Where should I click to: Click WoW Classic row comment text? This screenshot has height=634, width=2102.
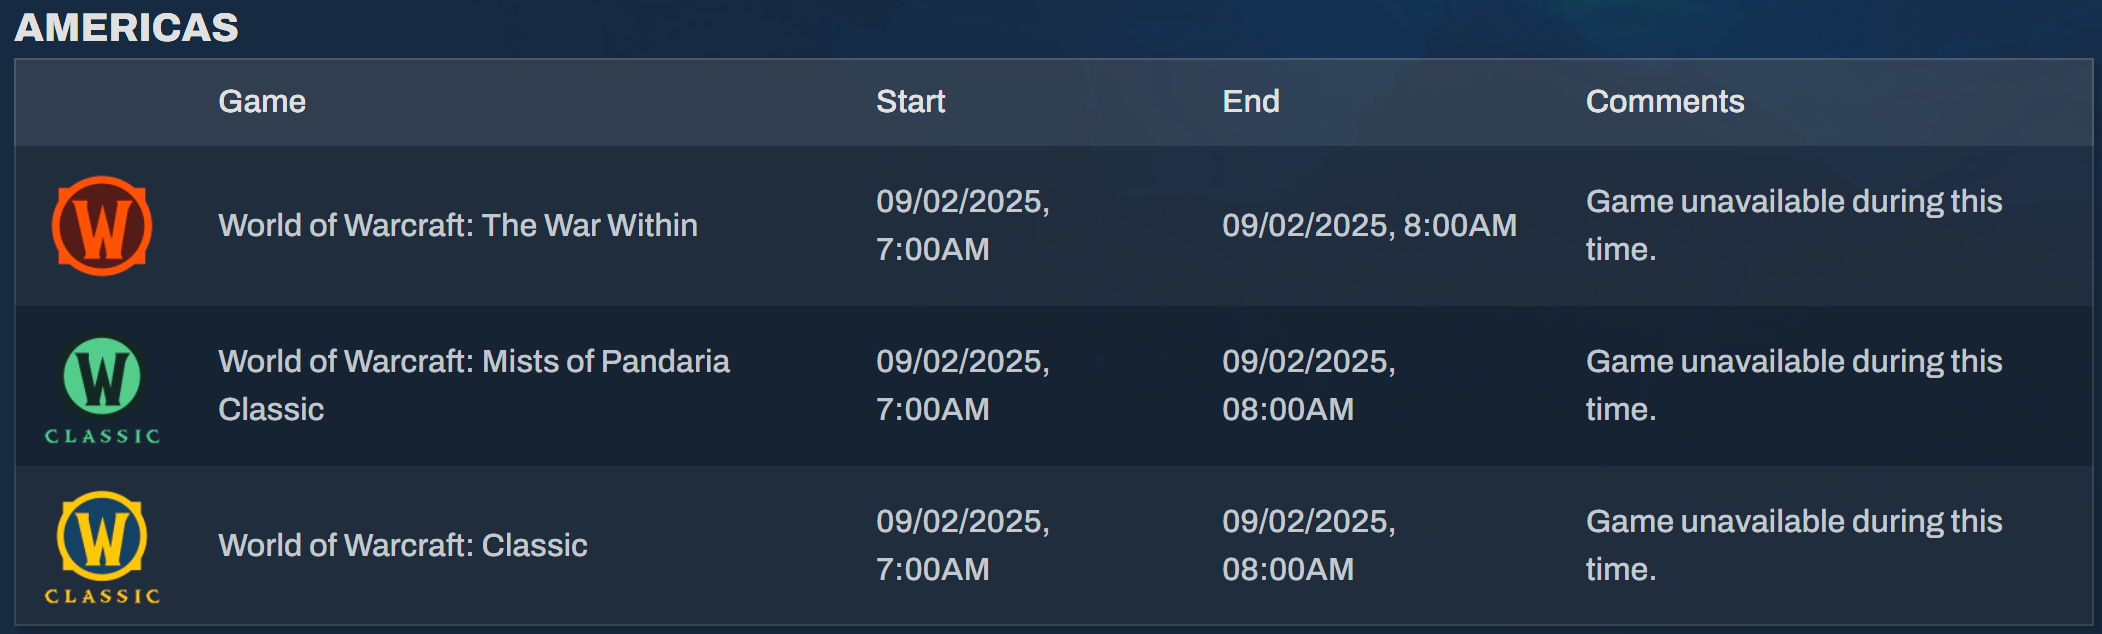1794,545
